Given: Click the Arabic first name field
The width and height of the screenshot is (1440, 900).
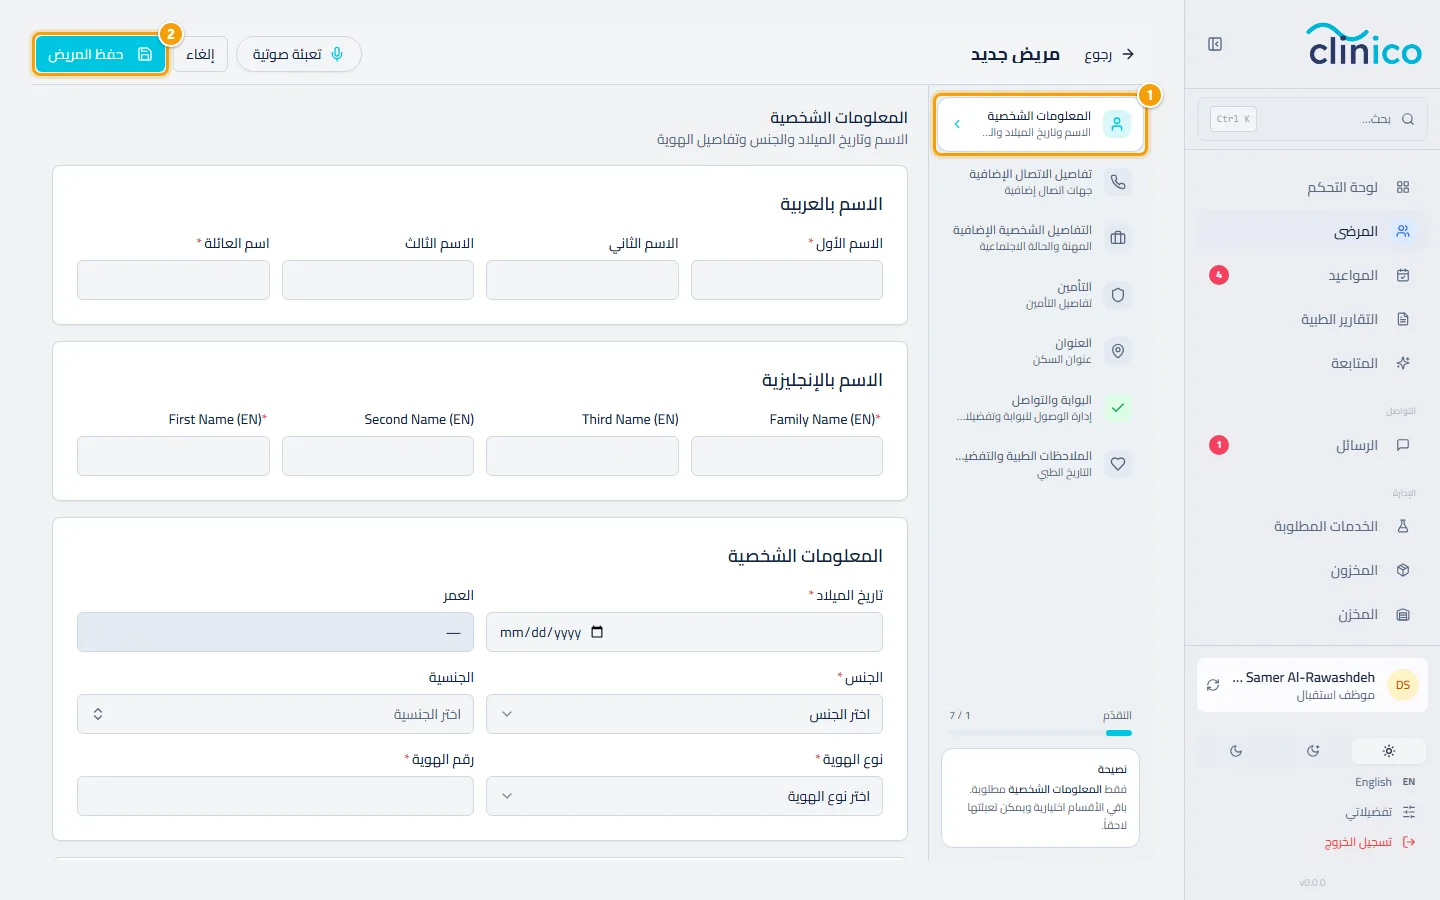Looking at the screenshot, I should (x=787, y=280).
